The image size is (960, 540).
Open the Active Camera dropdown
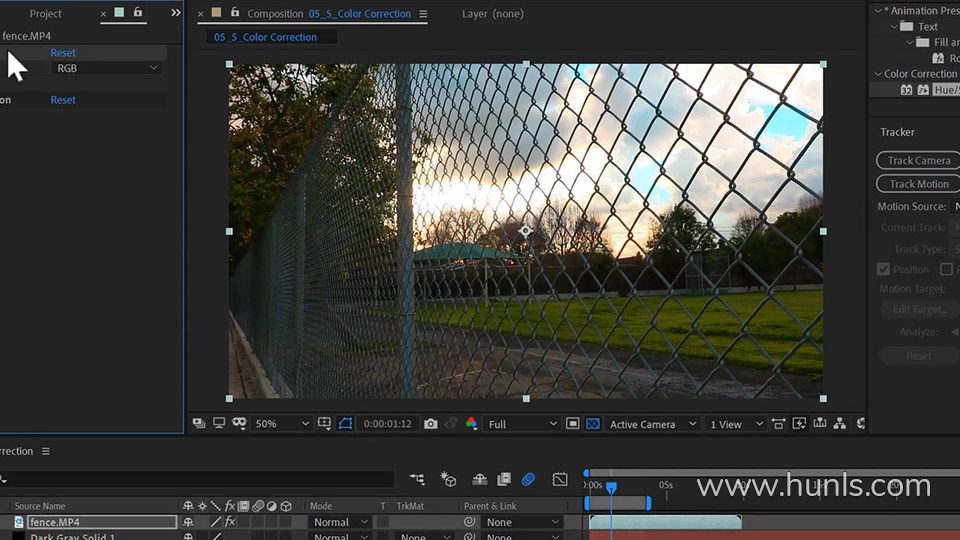pos(653,424)
